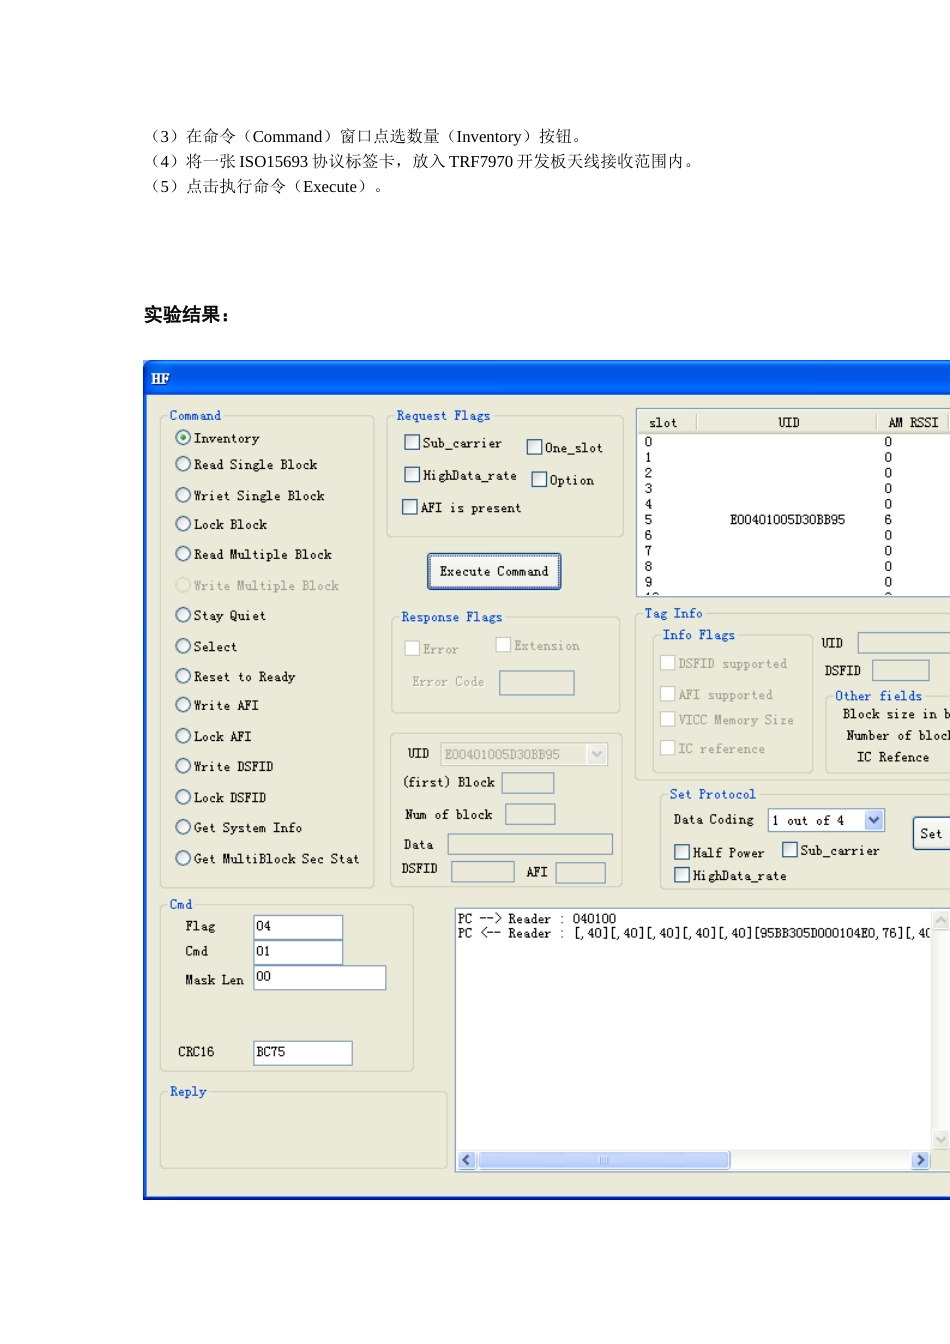The image size is (950, 1344).
Task: Click the log scroll left arrow
Action: click(x=467, y=1160)
